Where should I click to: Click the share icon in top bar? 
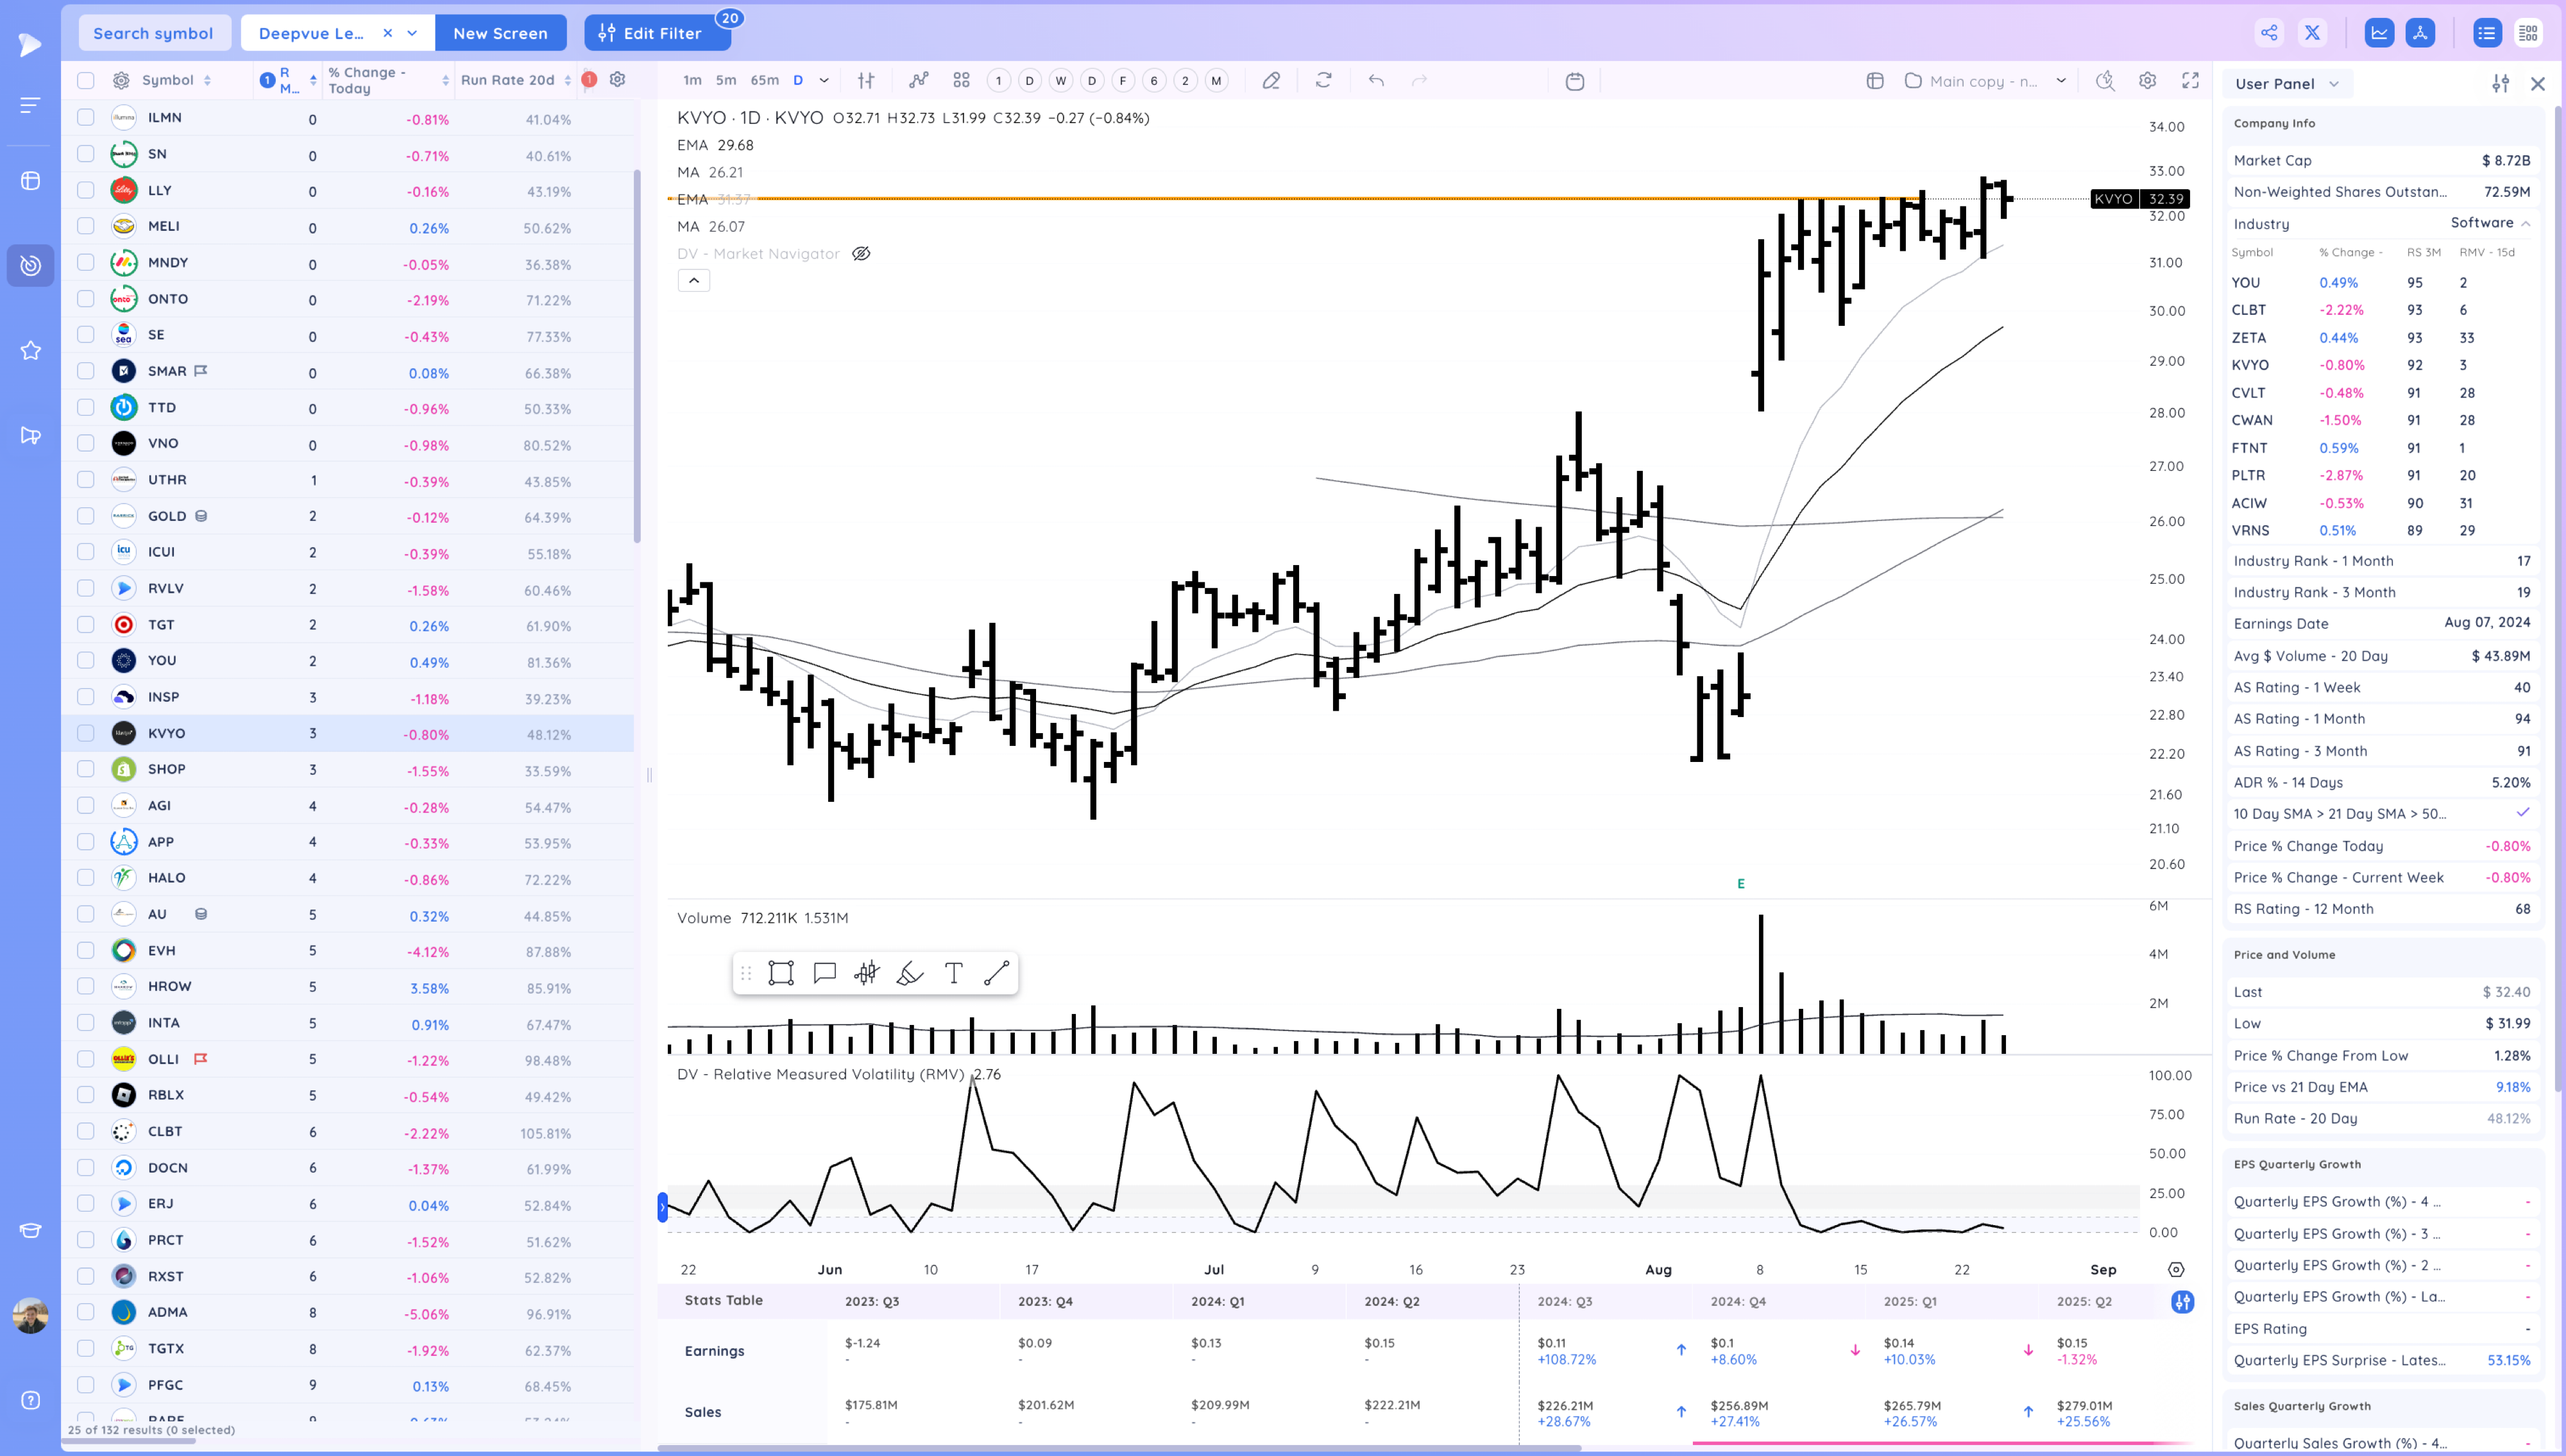click(x=2269, y=33)
